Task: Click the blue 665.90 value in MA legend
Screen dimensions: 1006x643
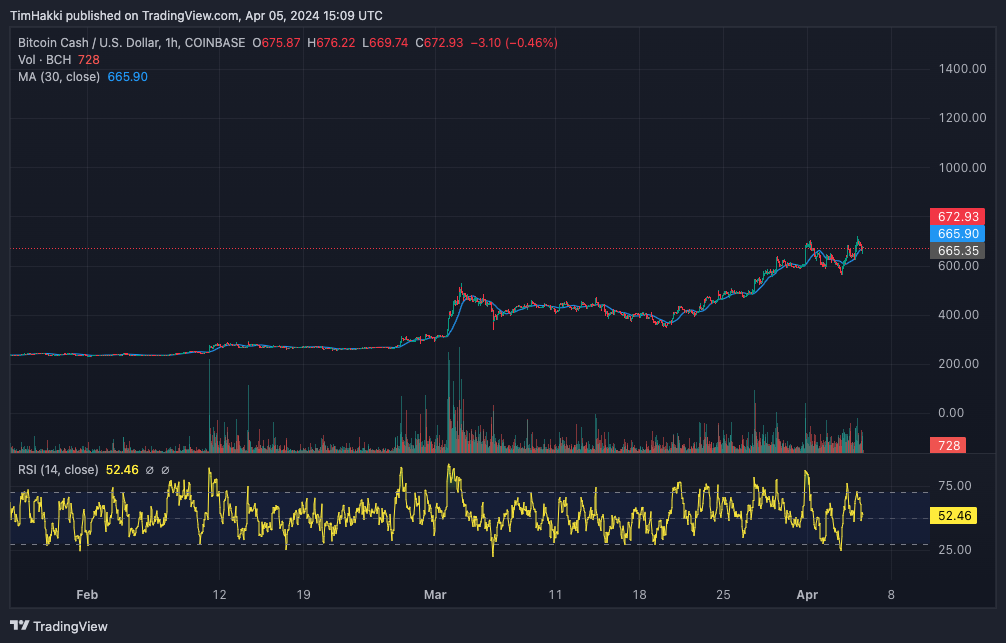Action: (127, 77)
